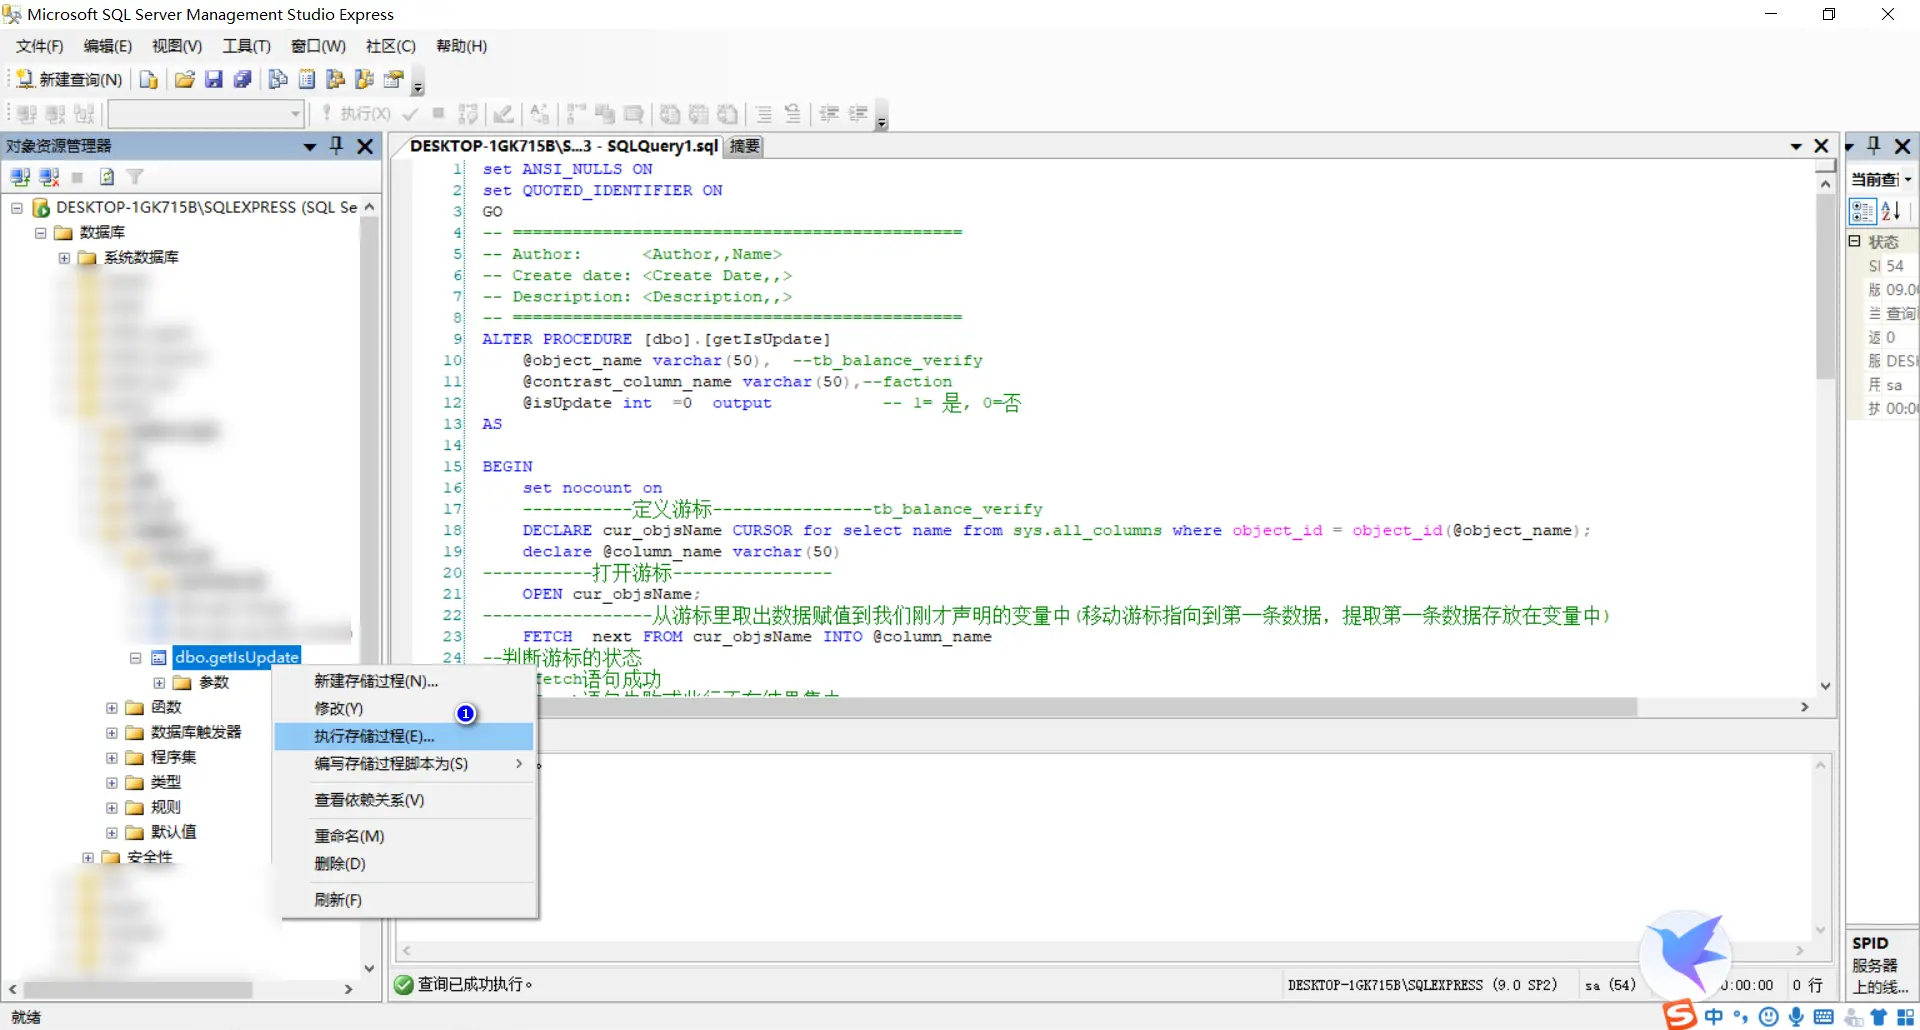Click the Object Explorer horizontal scrollbar thumb
Image resolution: width=1920 pixels, height=1030 pixels.
137,989
